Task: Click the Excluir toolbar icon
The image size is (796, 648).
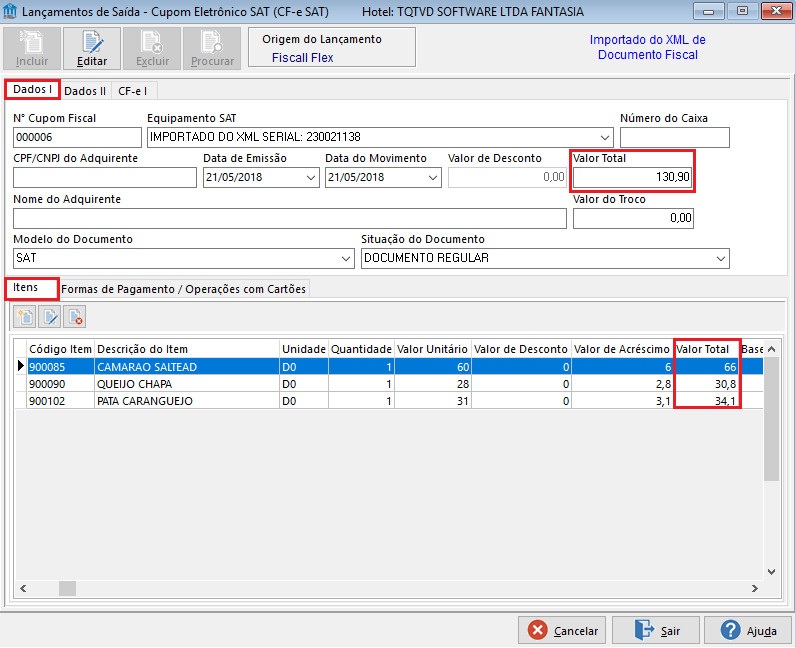Action: [x=152, y=49]
